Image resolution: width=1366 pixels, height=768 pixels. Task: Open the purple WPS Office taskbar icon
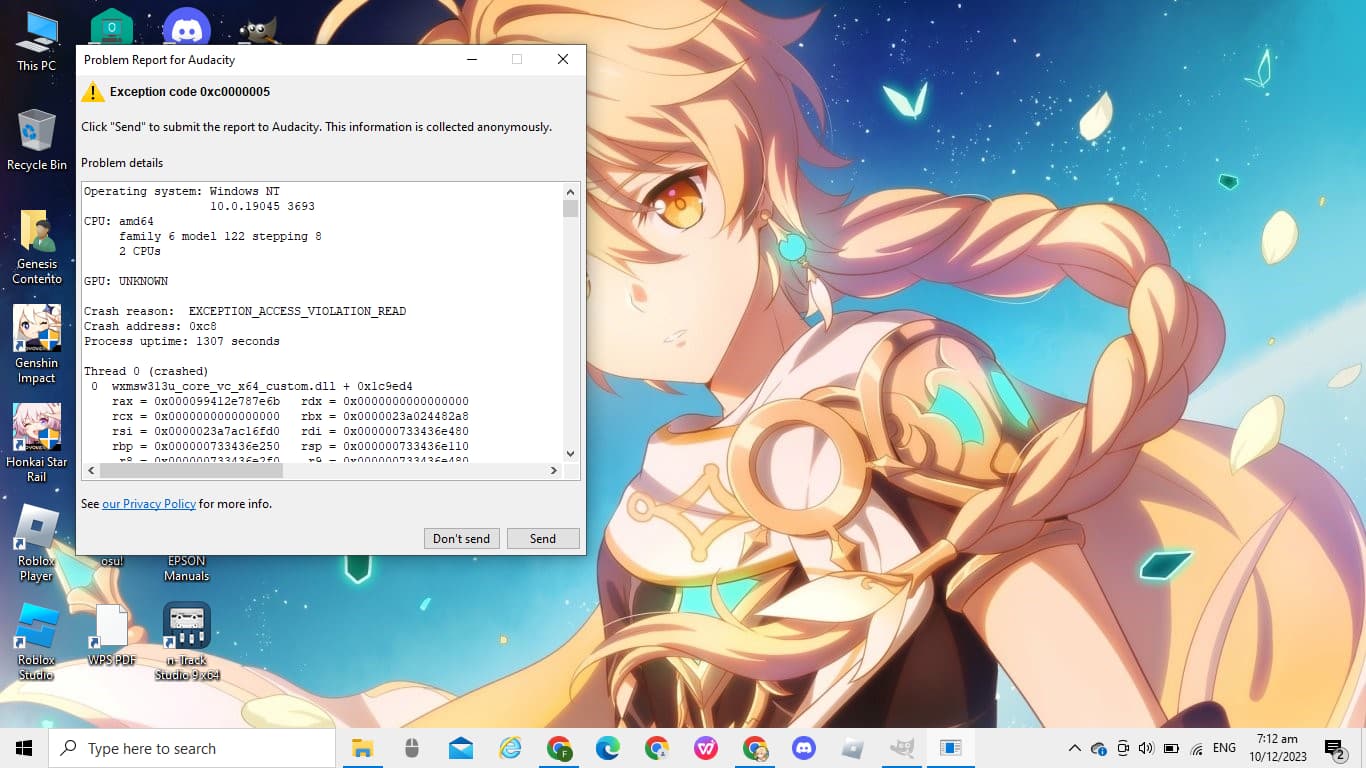[x=706, y=748]
